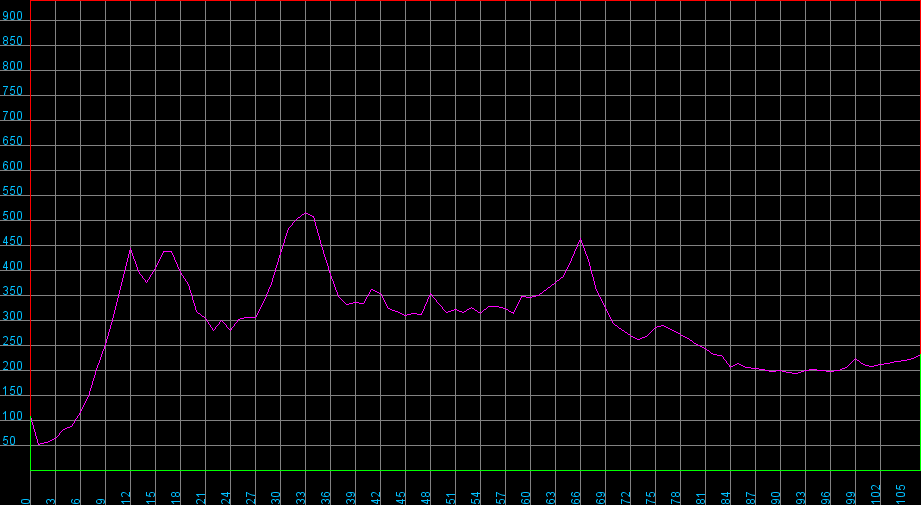This screenshot has height=505, width=921.
Task: Click the x-axis label 84
Action: [726, 498]
